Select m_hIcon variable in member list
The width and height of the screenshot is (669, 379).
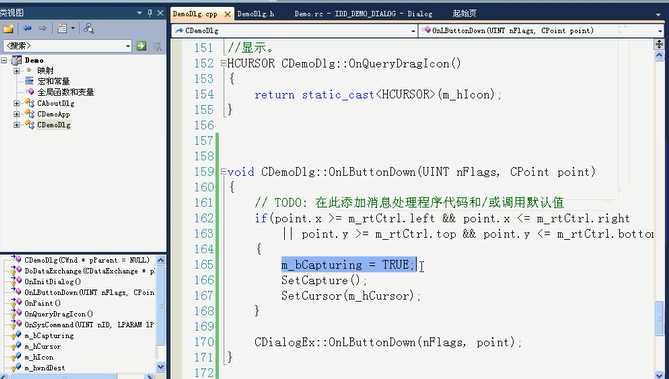click(x=39, y=357)
